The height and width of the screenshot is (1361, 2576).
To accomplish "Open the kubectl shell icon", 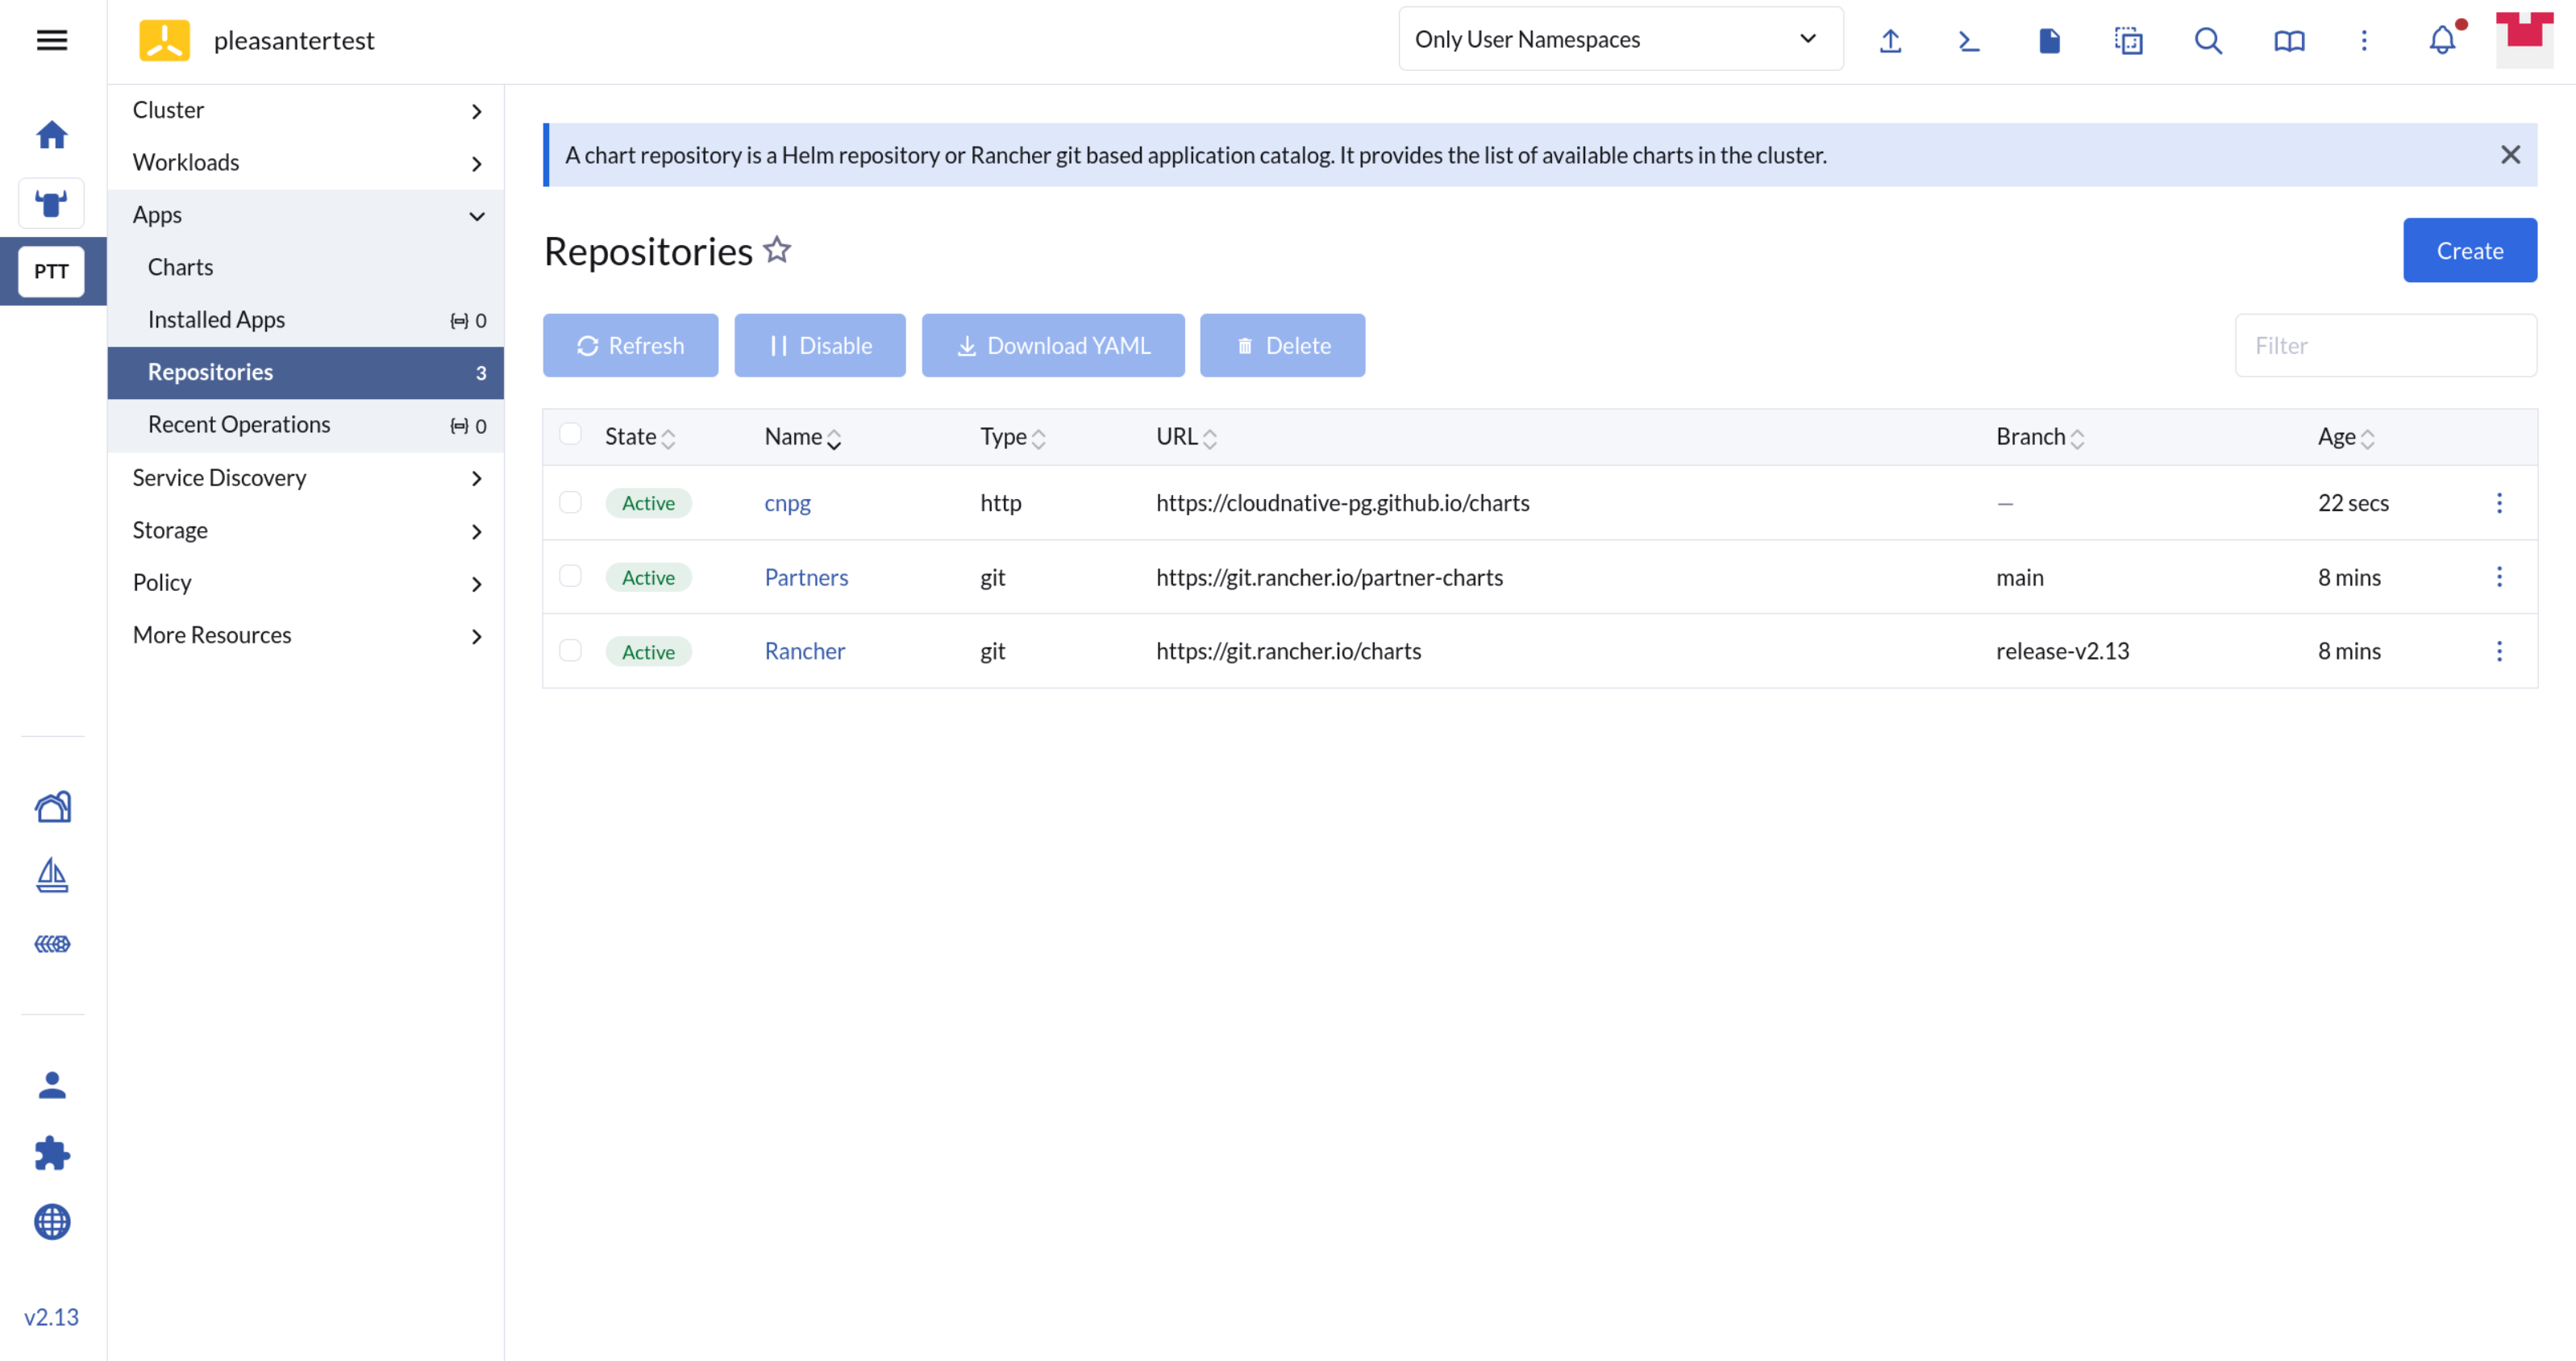I will (1968, 40).
